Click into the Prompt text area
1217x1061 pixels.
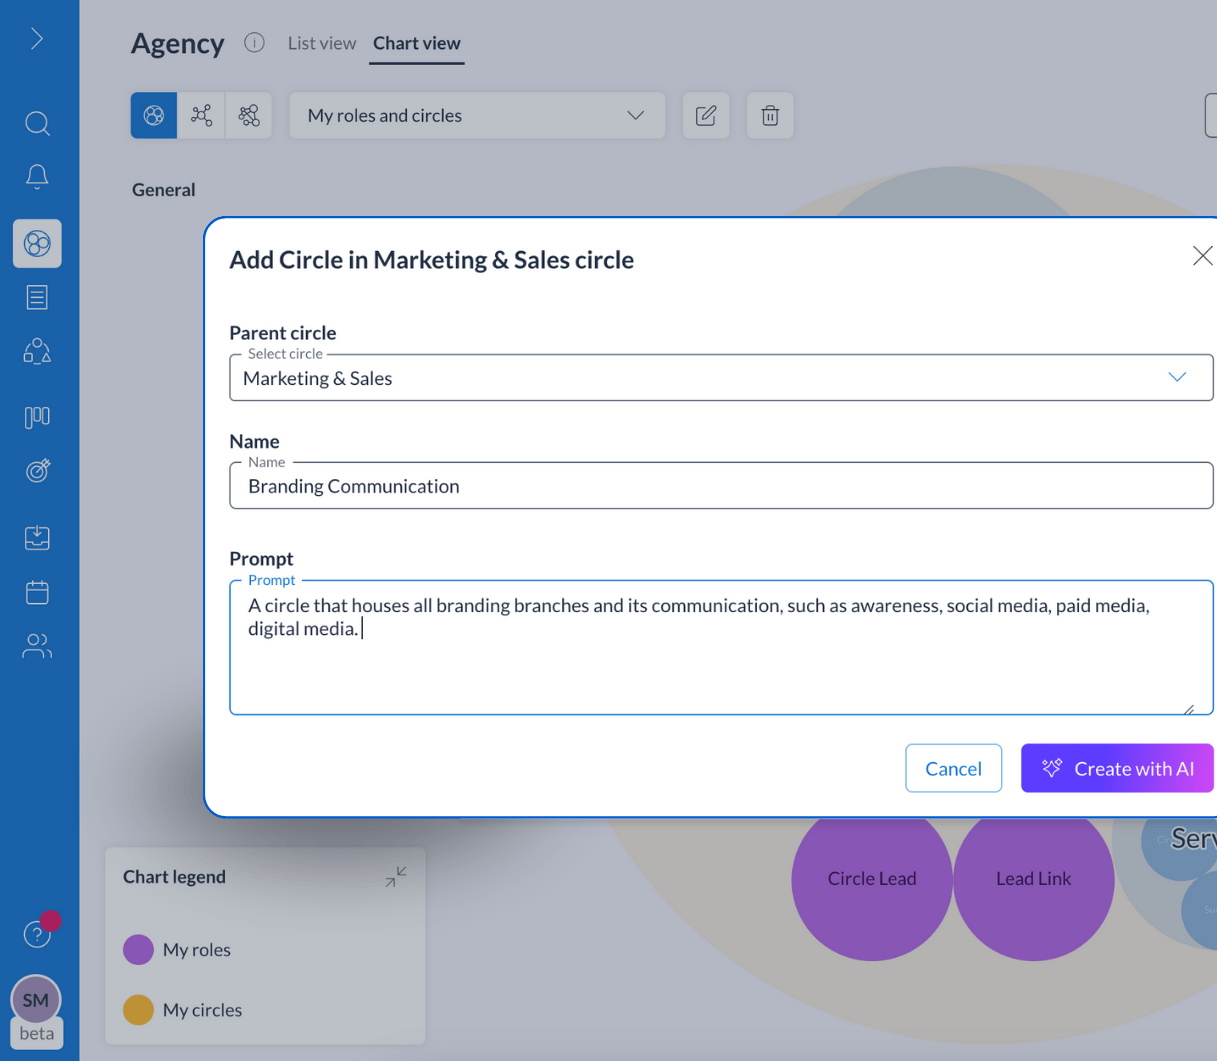(721, 647)
